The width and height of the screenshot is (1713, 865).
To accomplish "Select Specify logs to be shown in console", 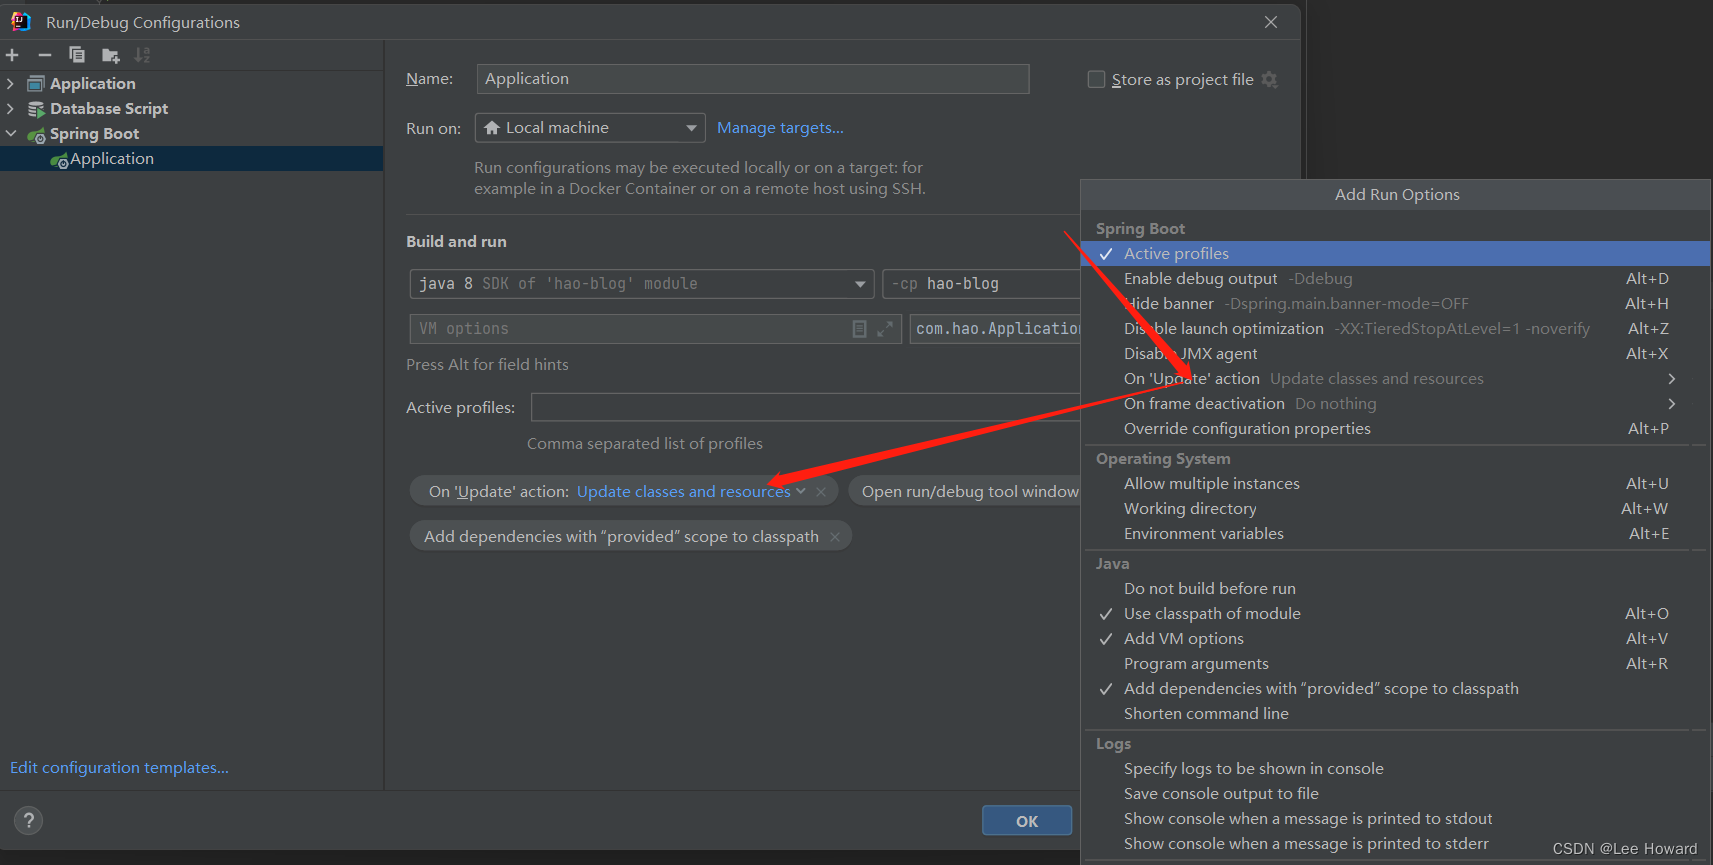I will 1396,769.
